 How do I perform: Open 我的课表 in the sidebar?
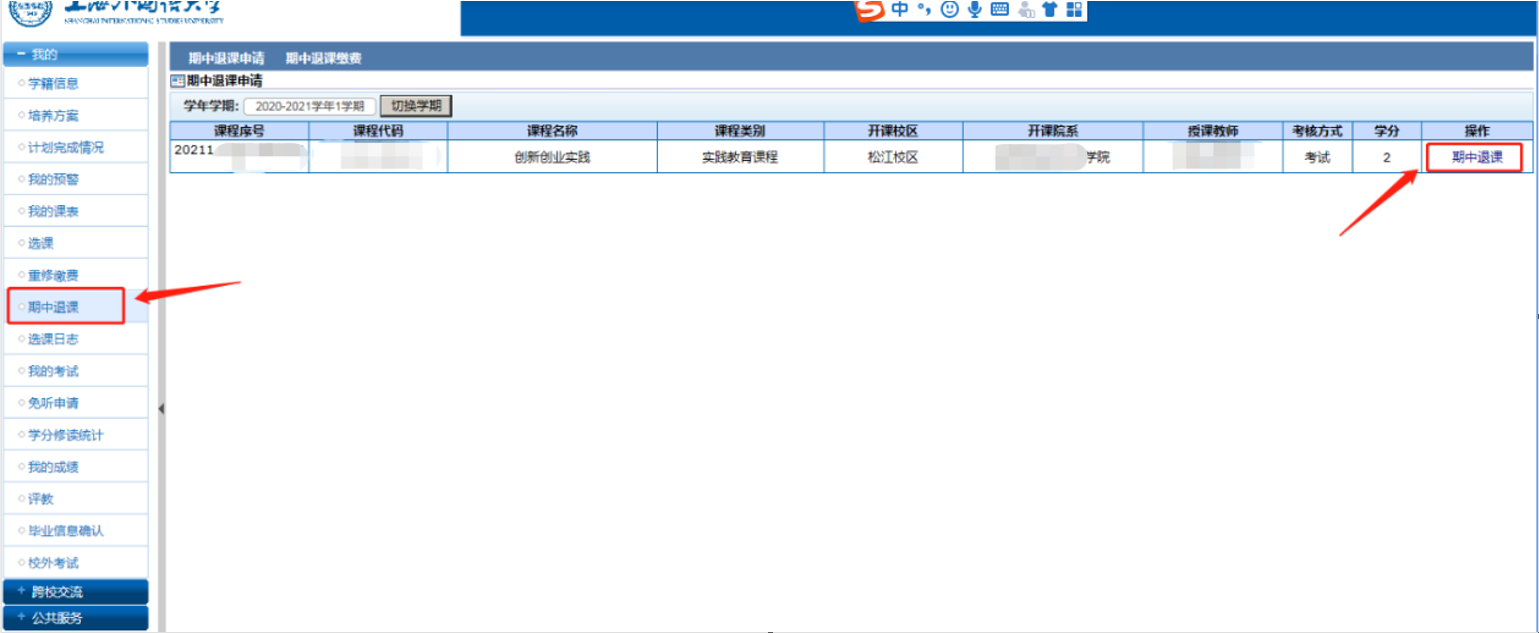click(53, 212)
